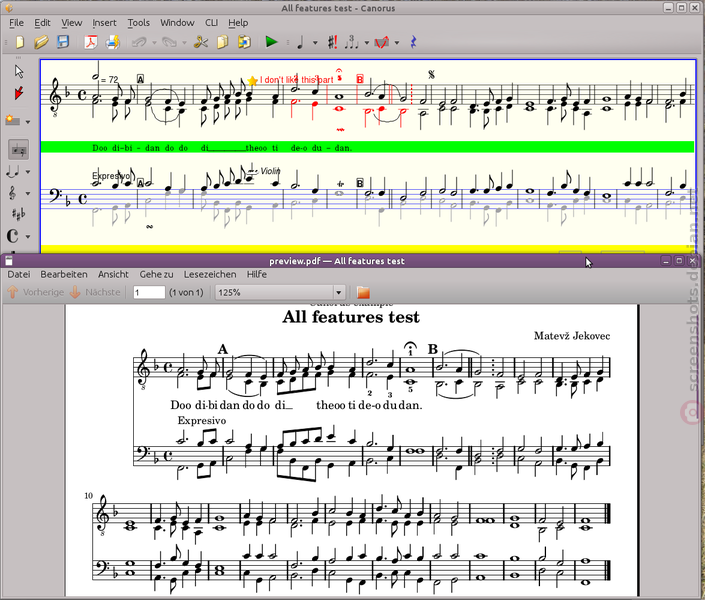705x600 pixels.
Task: Open the Ansicht menu
Action: pos(113,274)
